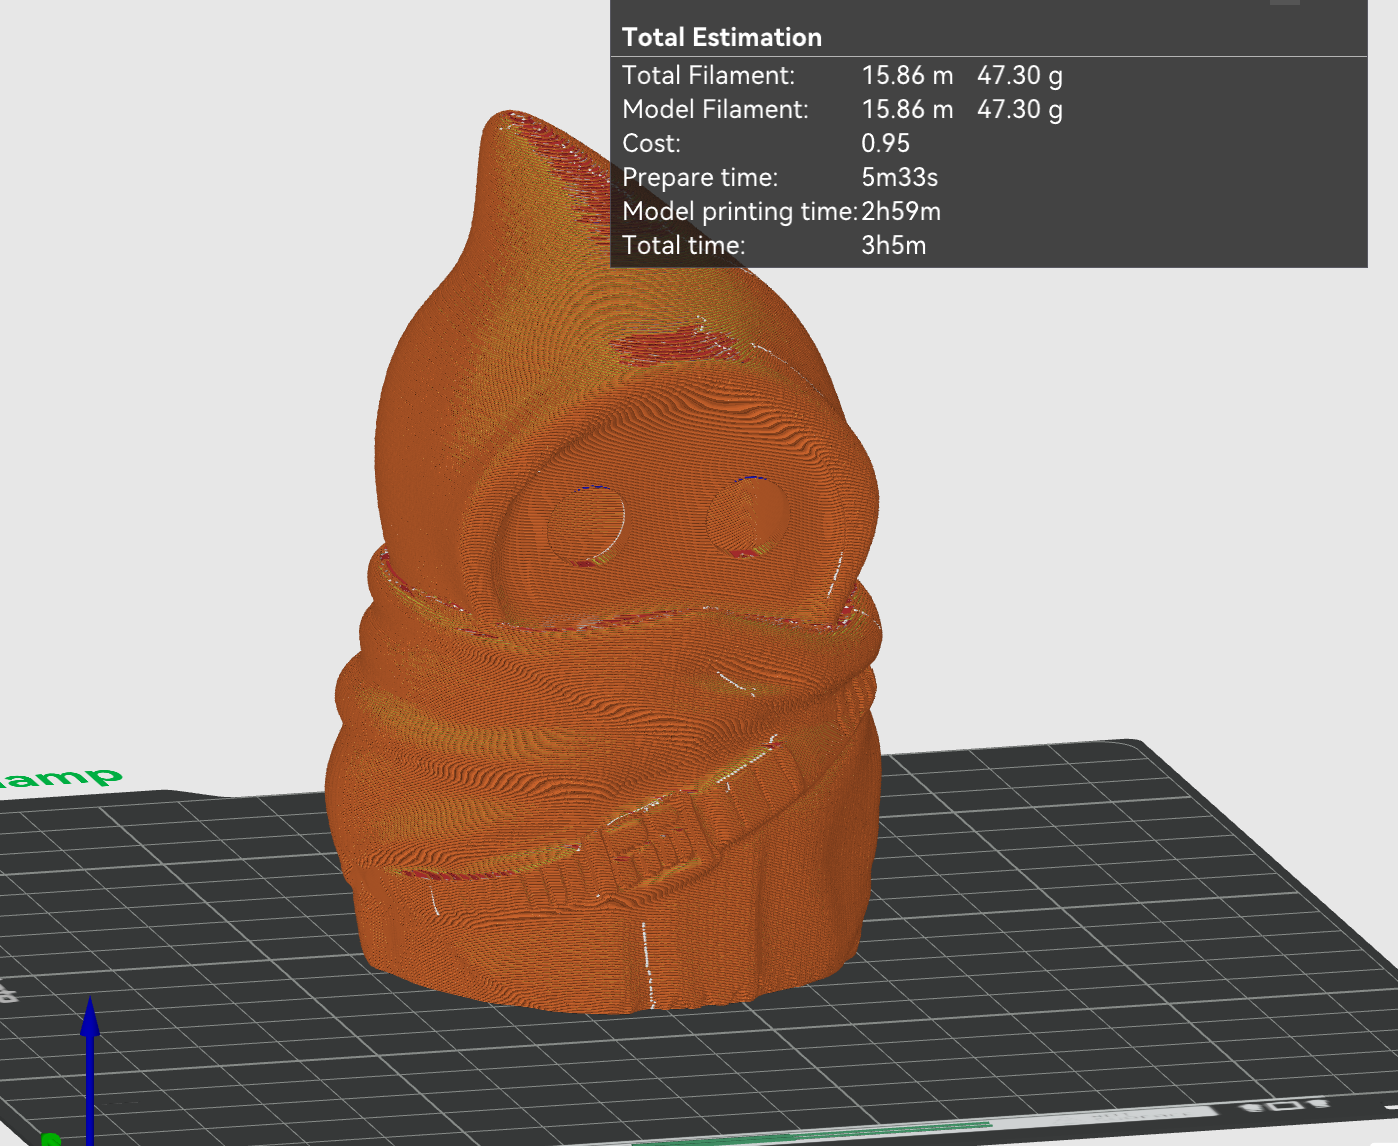
Task: Select the prepare time value 5m33s
Action: pos(899,177)
